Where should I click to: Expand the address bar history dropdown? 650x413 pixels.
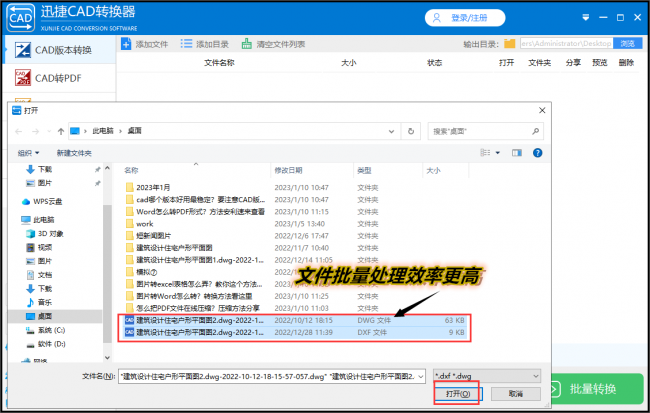(x=391, y=131)
